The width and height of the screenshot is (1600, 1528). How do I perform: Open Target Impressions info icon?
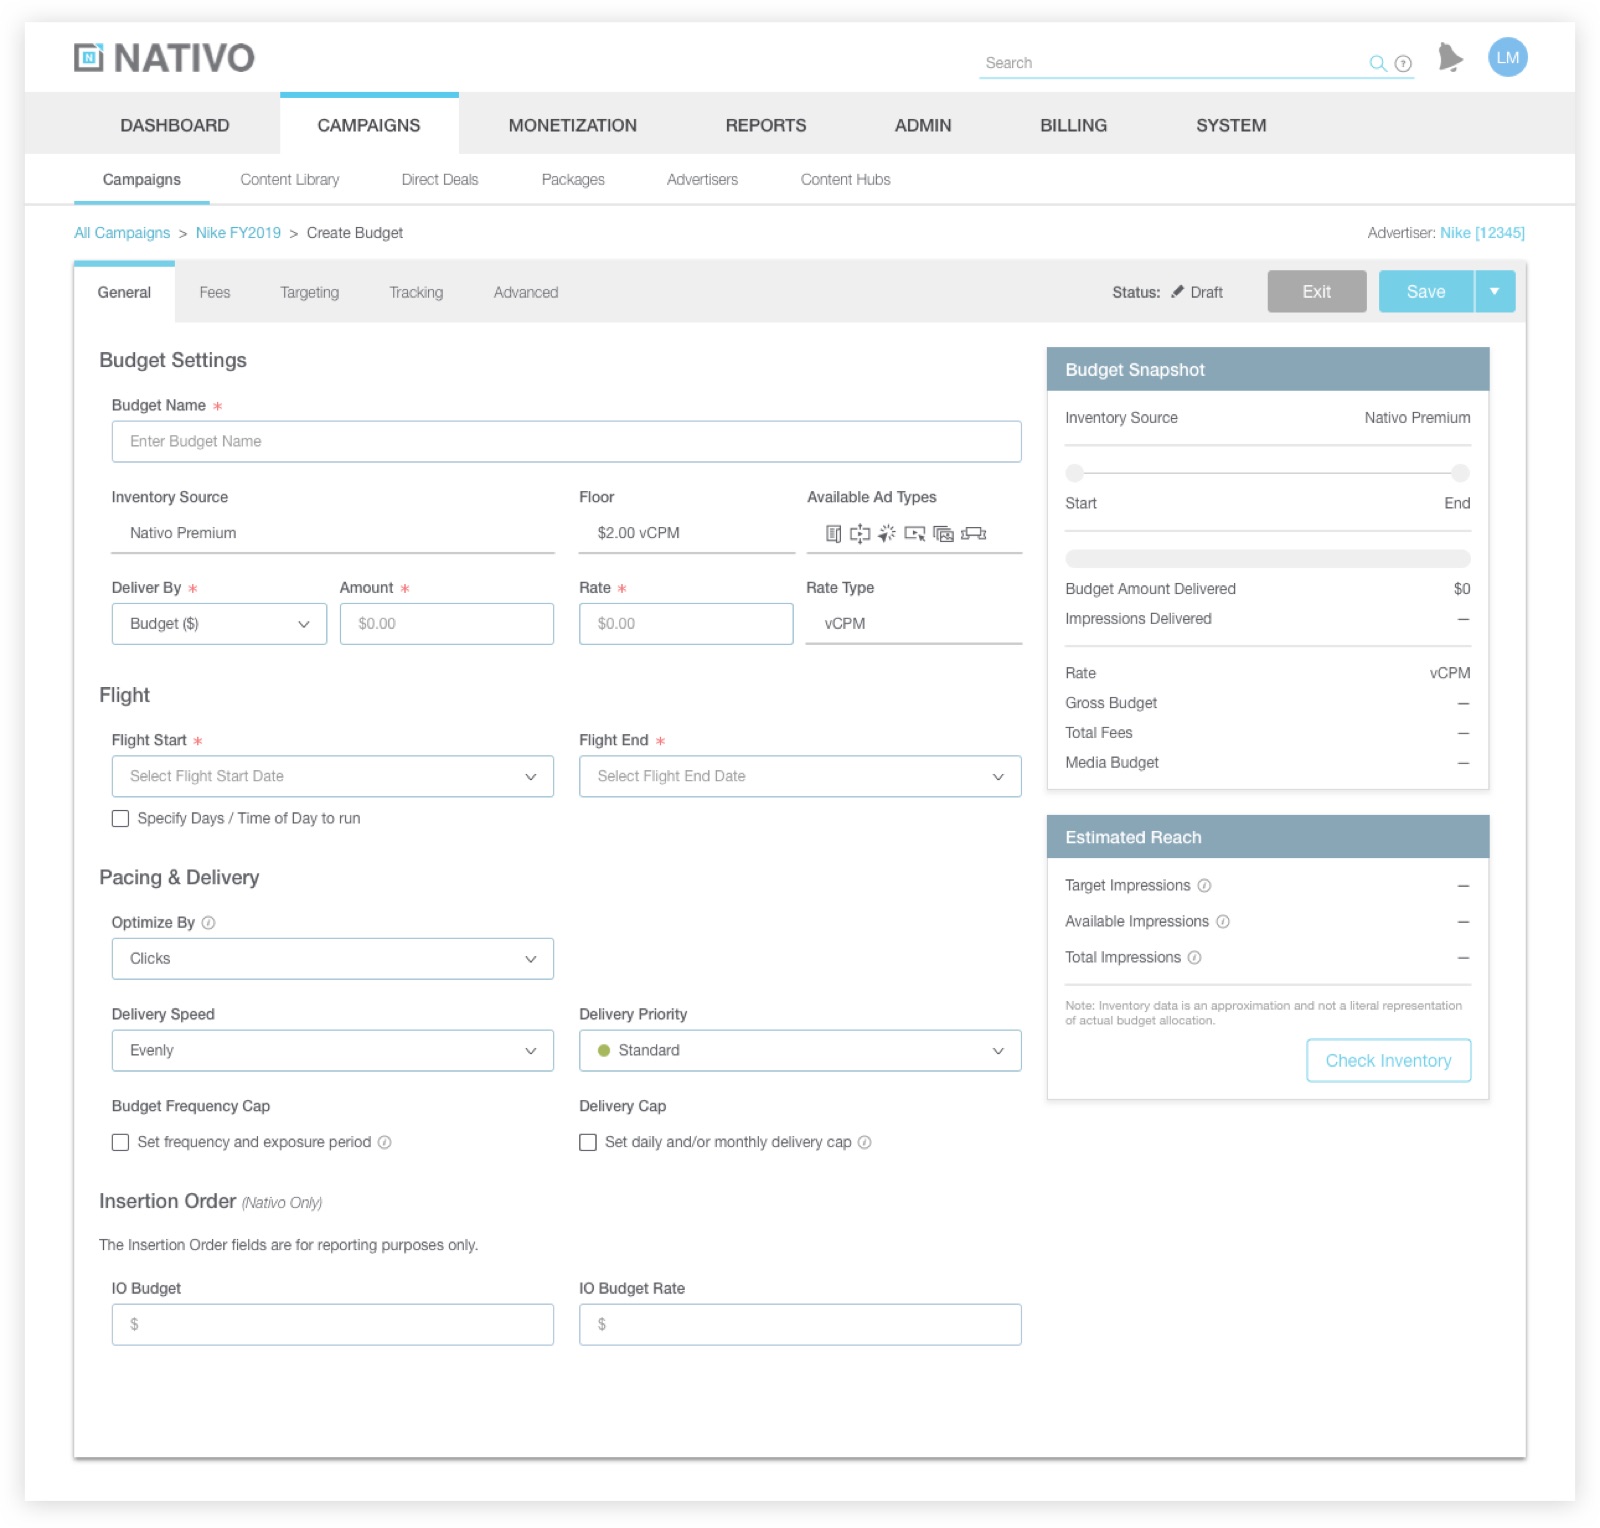(1204, 886)
